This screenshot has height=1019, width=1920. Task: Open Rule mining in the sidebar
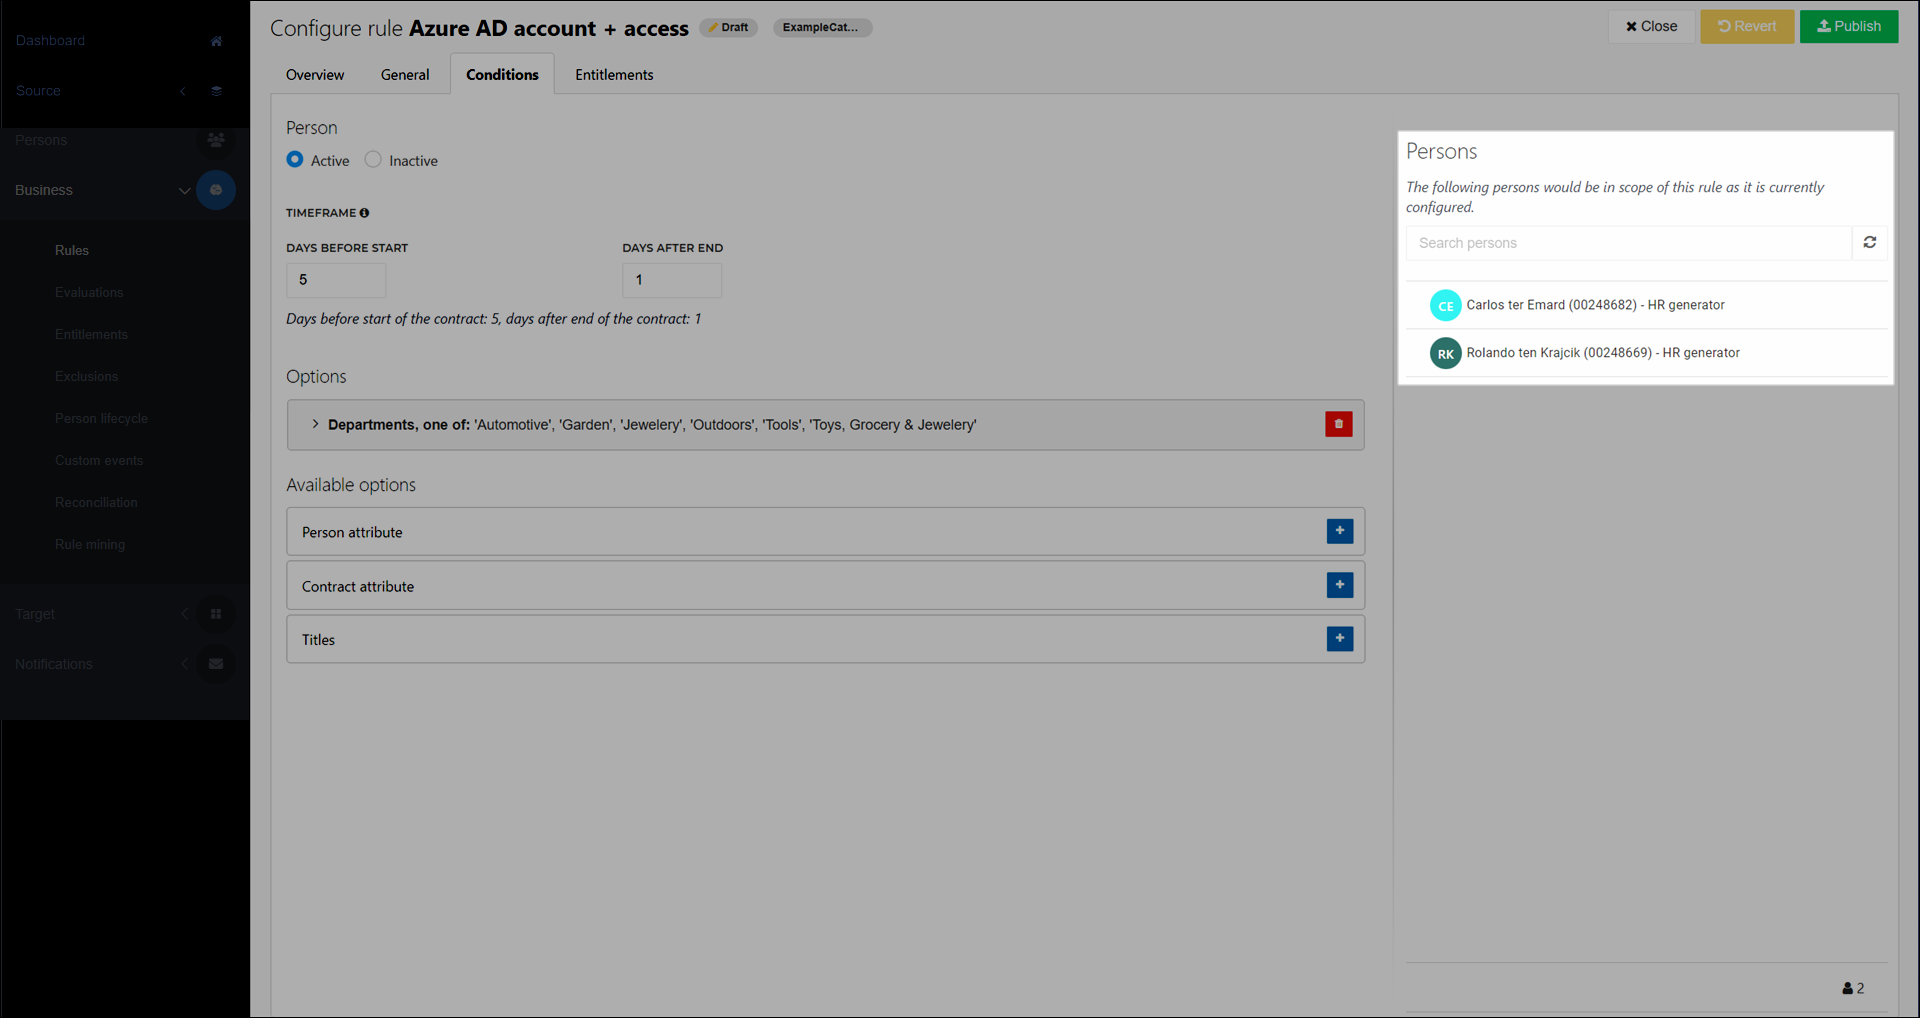[90, 545]
